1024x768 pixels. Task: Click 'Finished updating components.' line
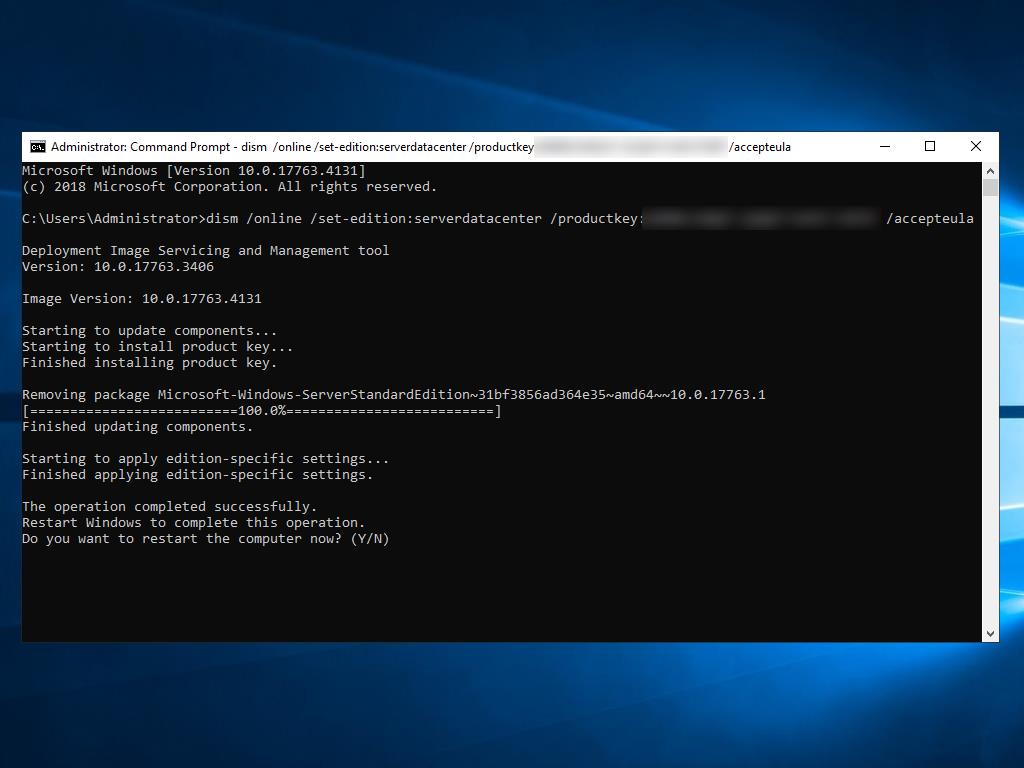(x=138, y=426)
